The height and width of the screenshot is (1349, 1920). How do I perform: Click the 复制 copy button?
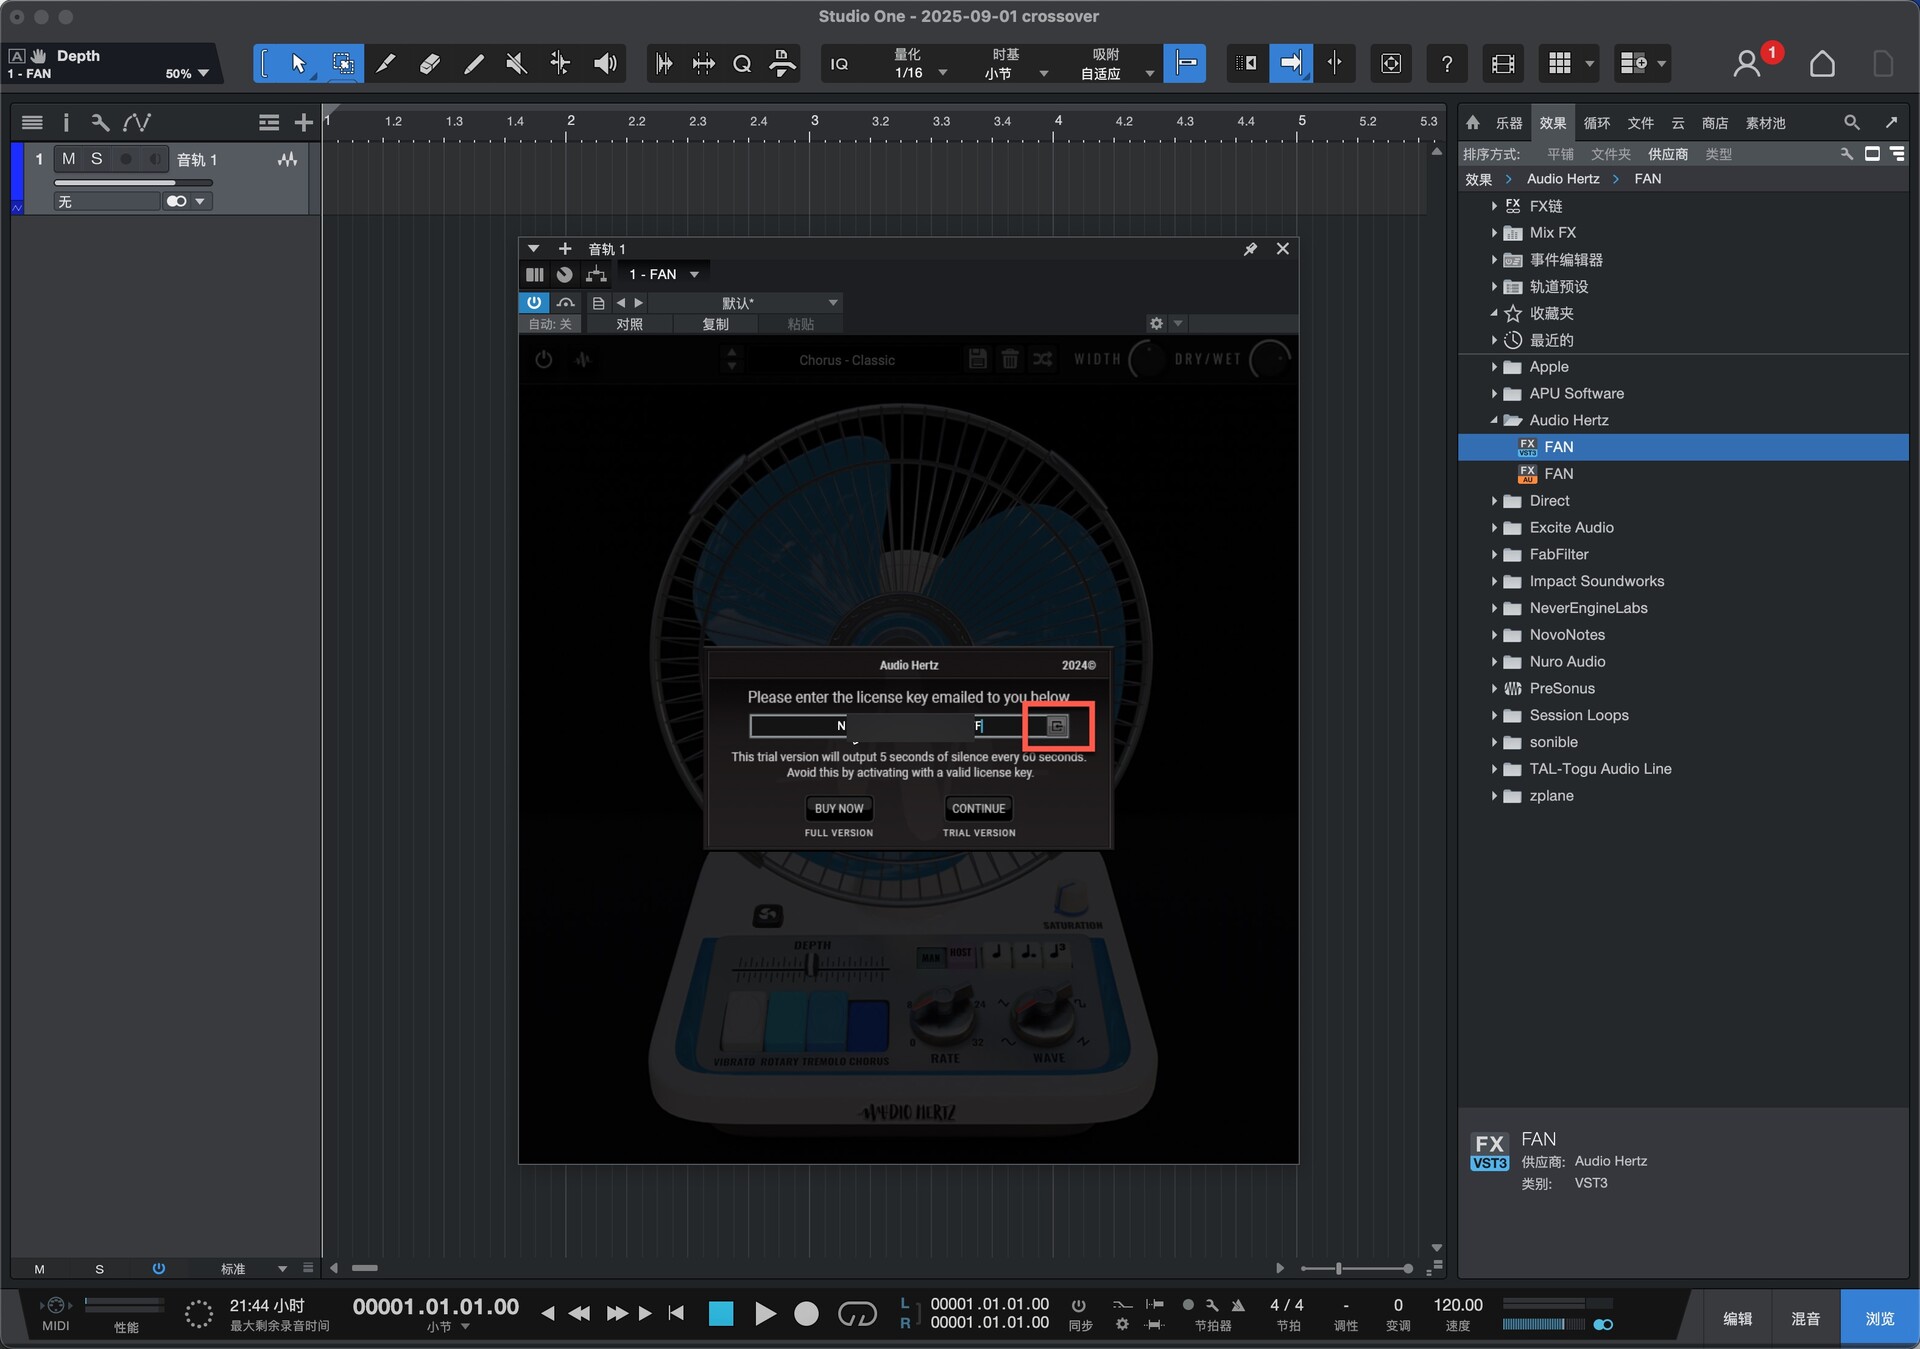[x=715, y=324]
